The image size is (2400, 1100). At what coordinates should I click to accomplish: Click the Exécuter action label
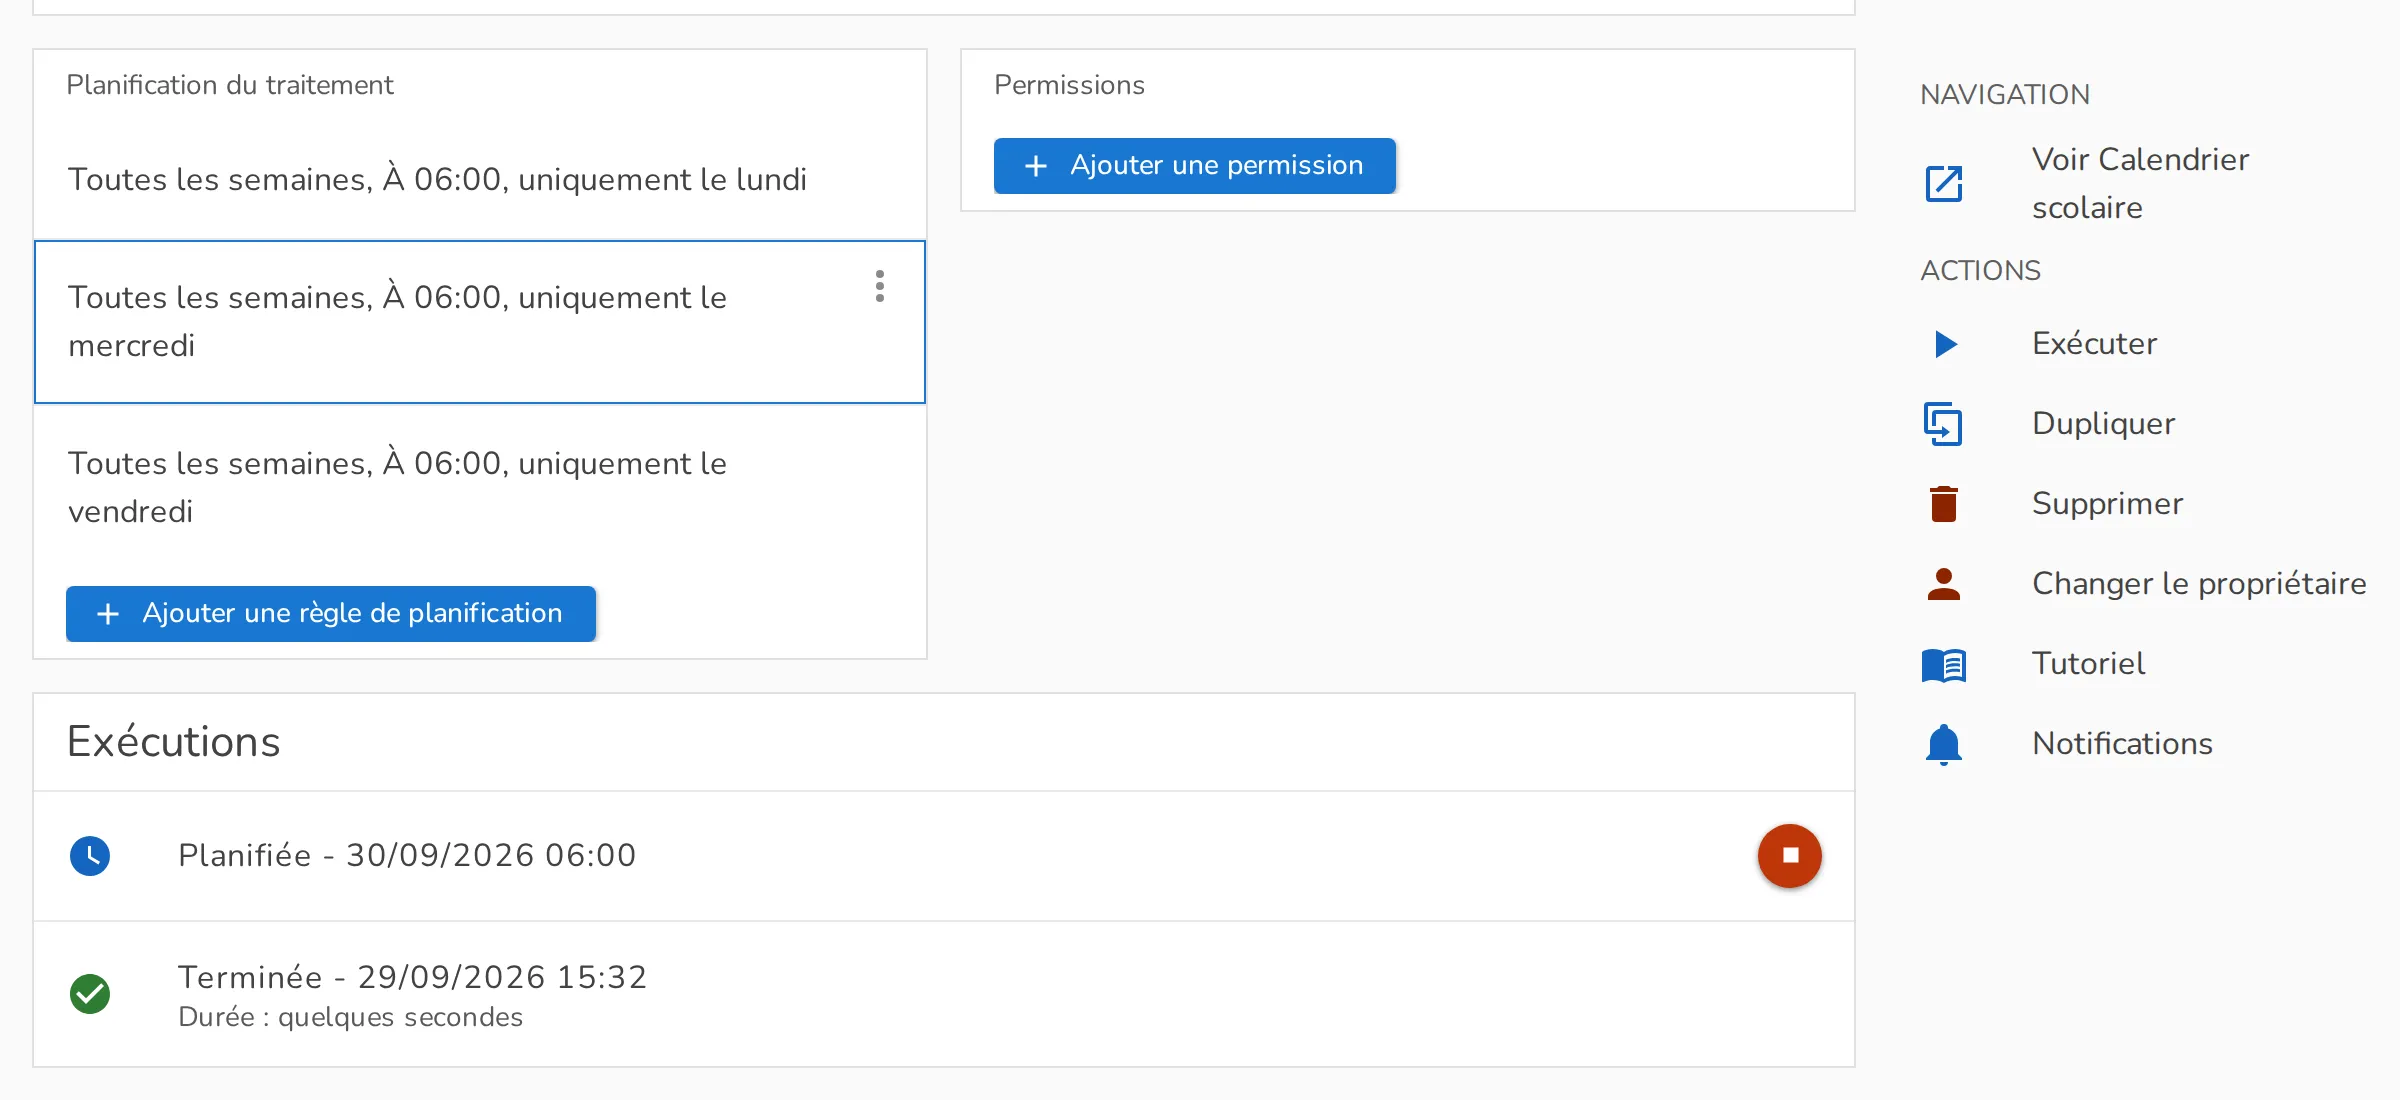pos(2094,344)
